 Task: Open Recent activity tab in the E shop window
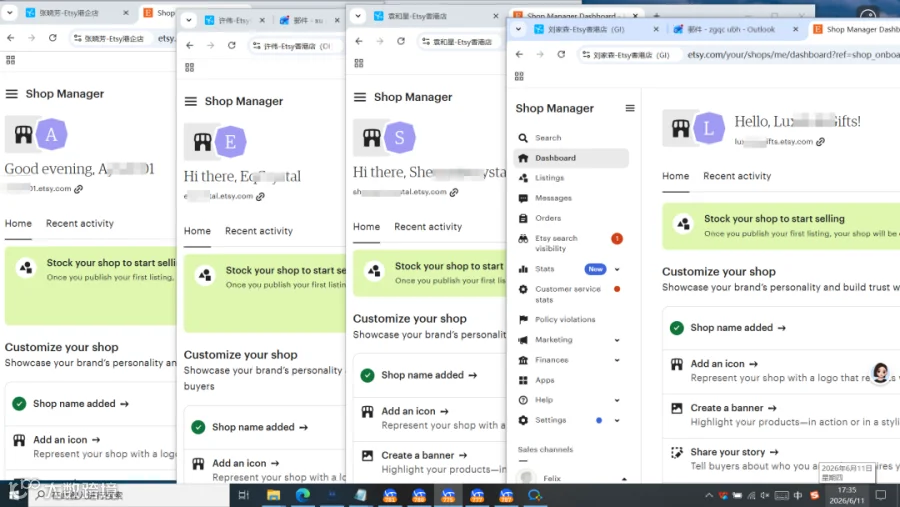[259, 231]
